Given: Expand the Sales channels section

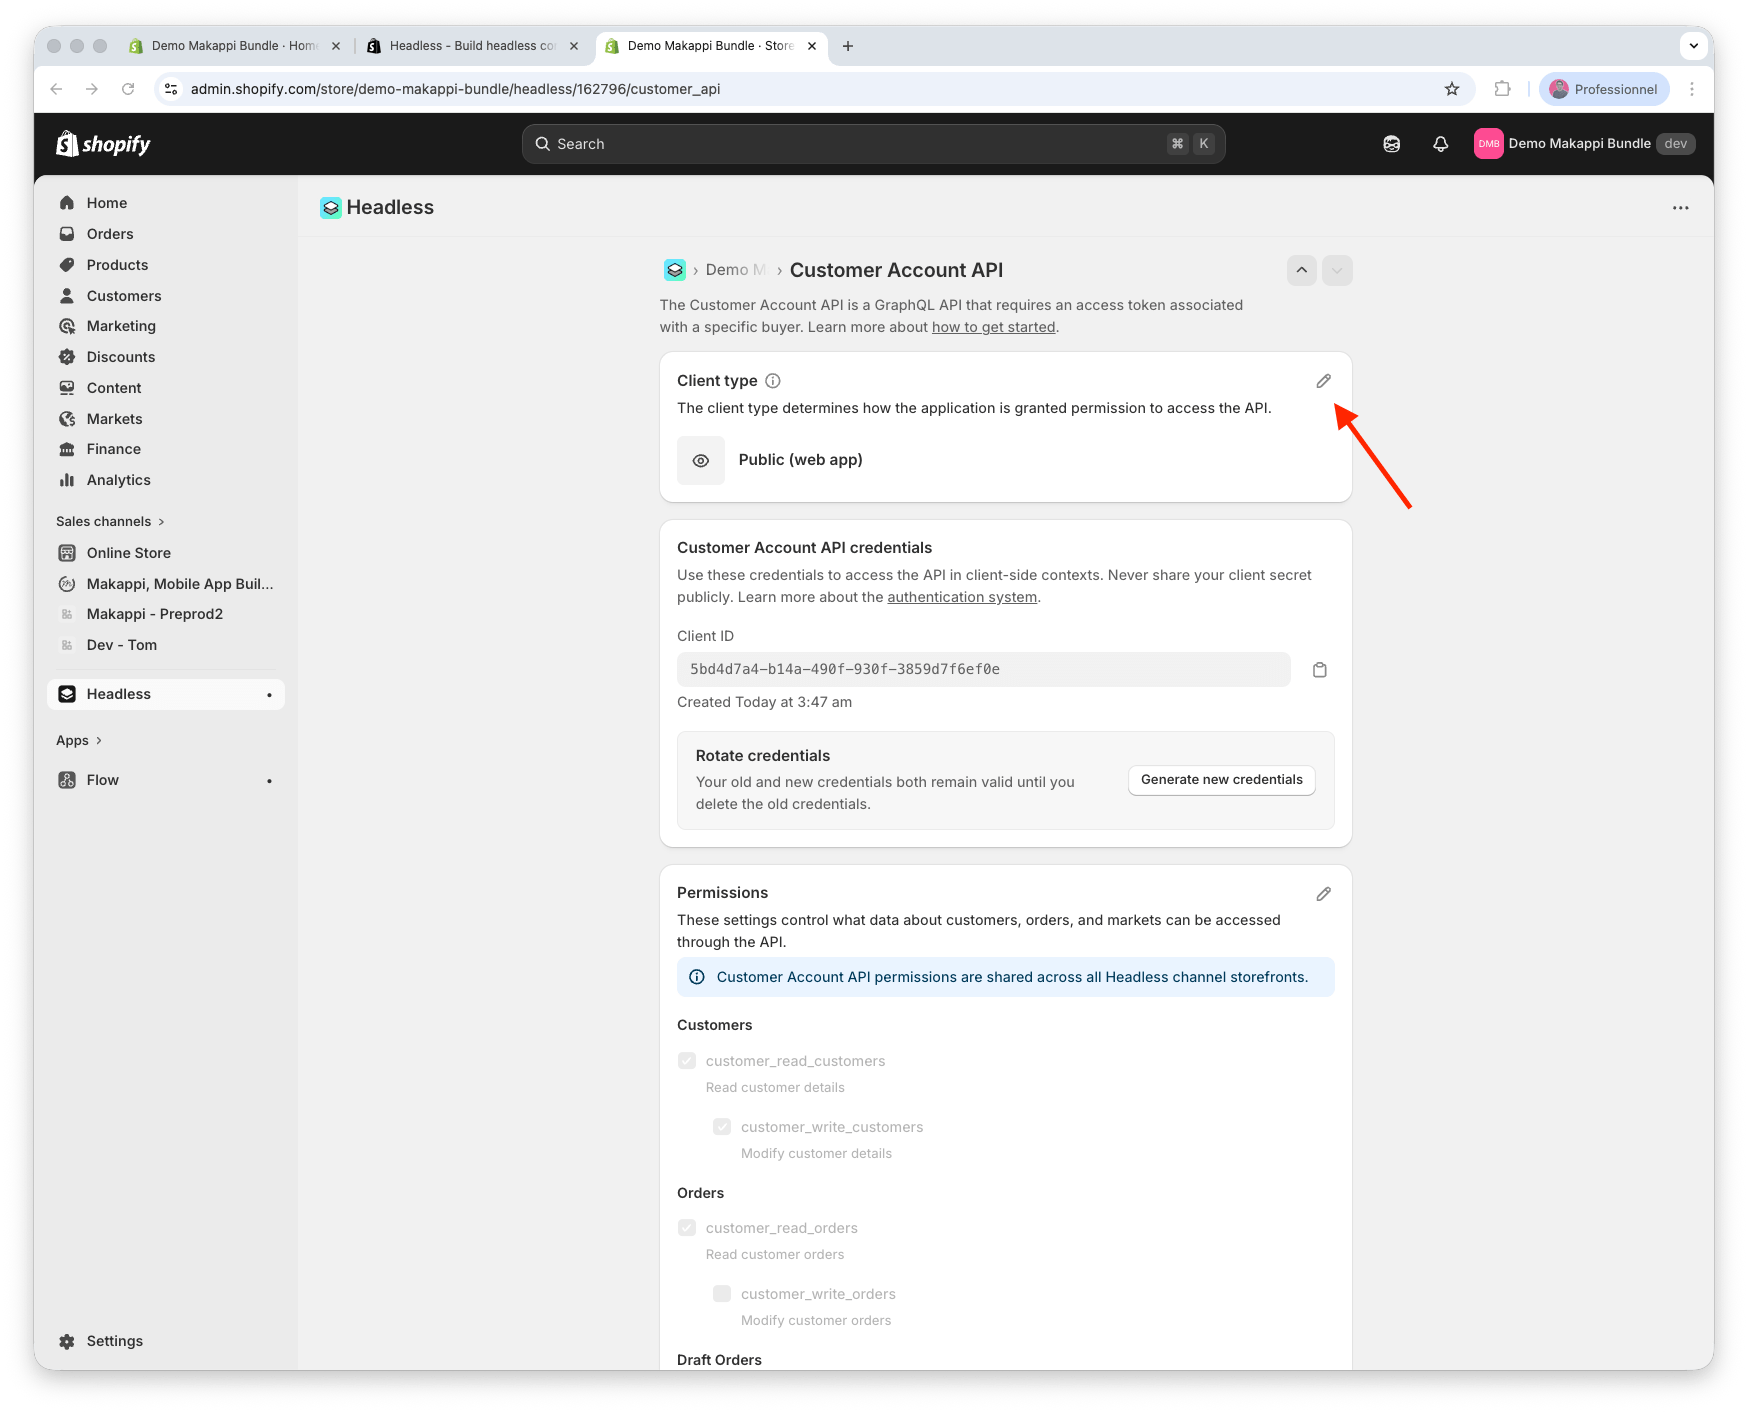Looking at the screenshot, I should point(110,522).
